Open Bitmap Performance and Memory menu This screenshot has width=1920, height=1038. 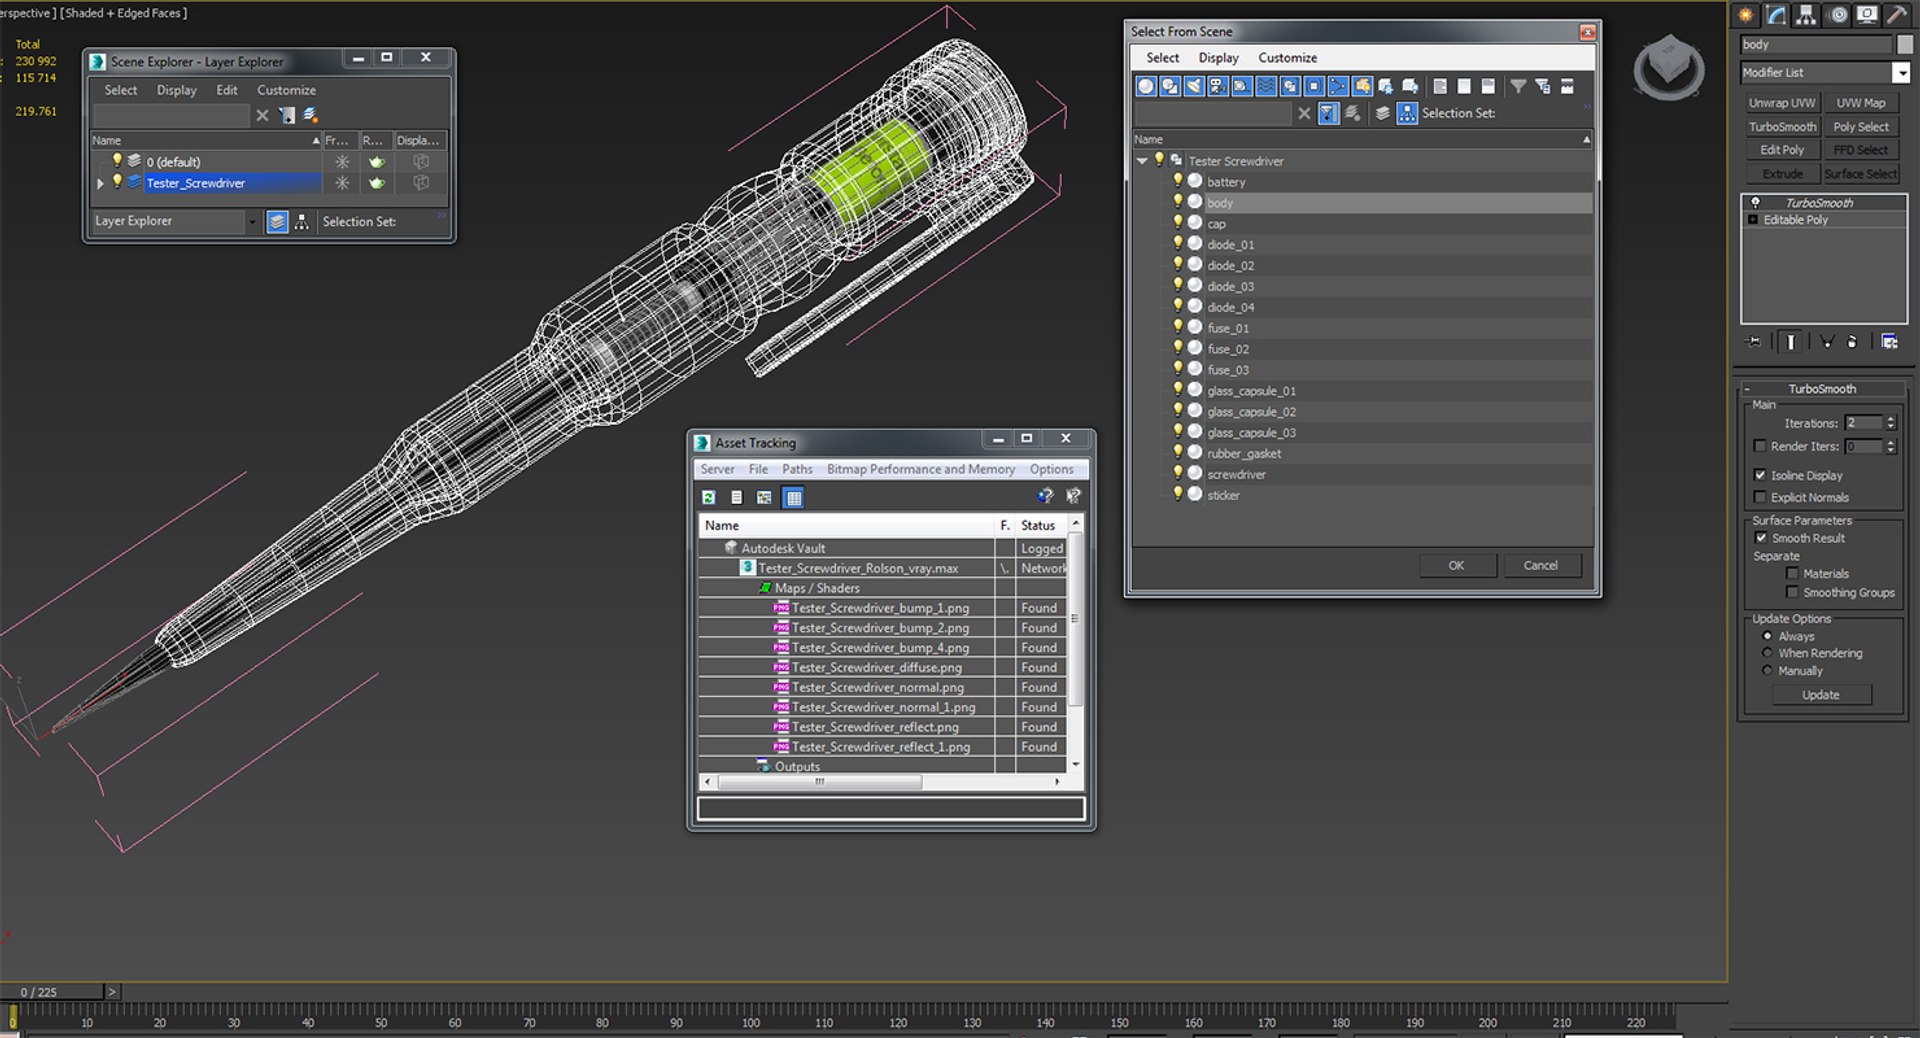tap(920, 469)
